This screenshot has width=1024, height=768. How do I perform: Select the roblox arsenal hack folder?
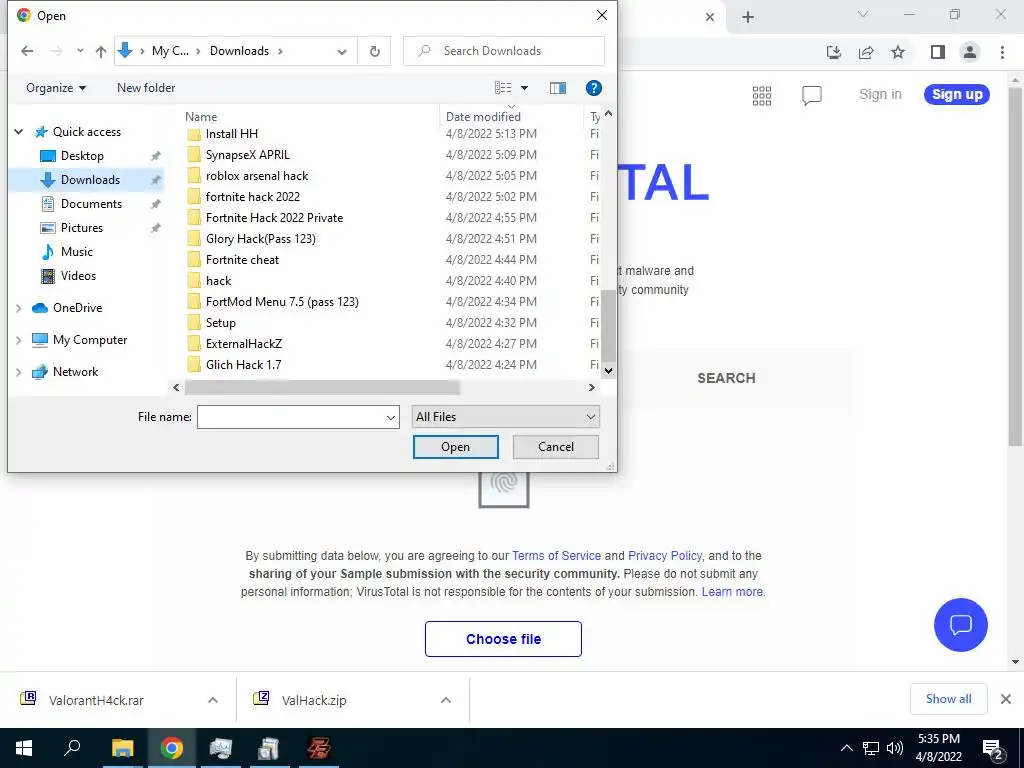[x=257, y=176]
